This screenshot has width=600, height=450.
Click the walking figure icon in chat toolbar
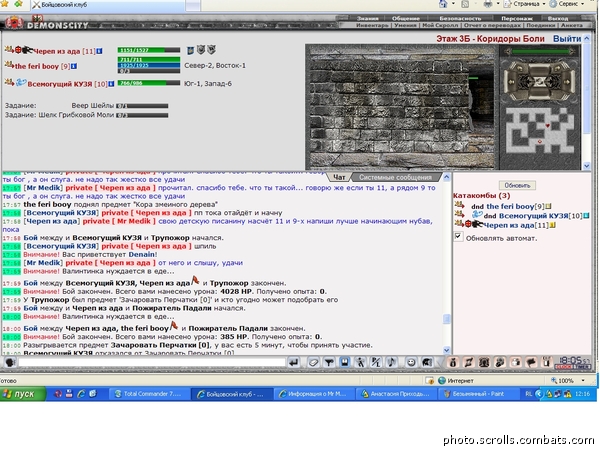point(360,362)
